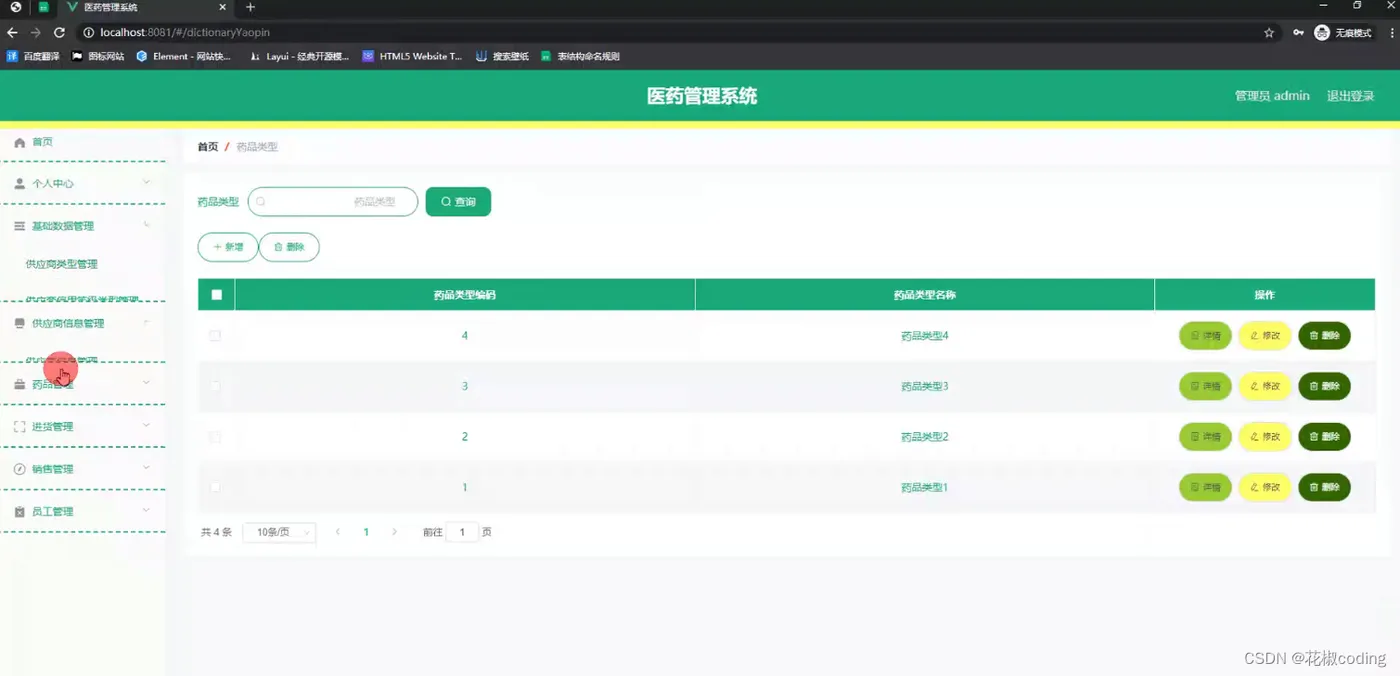Click 删除 for row 药品类型4

(x=1324, y=336)
